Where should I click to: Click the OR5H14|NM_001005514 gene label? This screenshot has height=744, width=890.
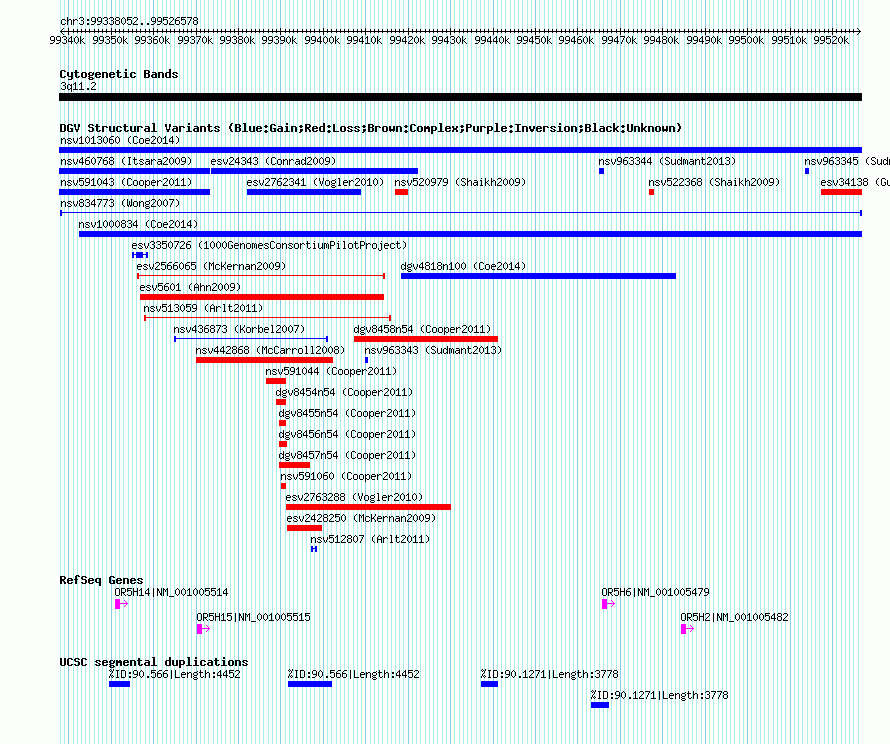click(171, 592)
